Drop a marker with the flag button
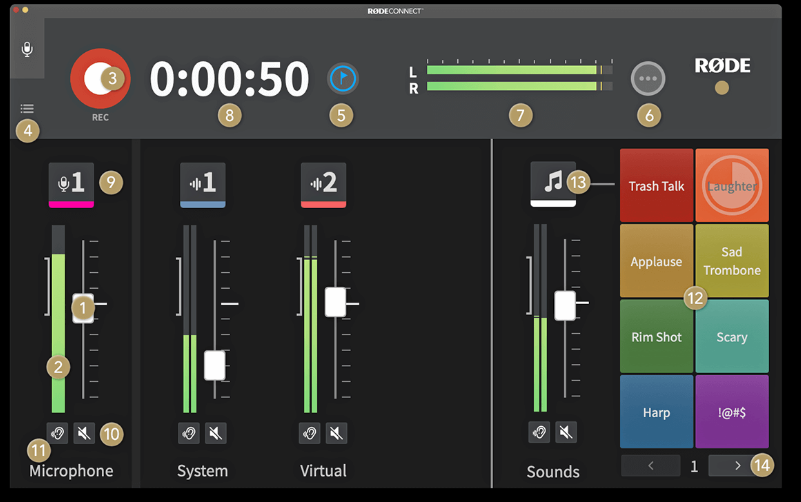 click(x=343, y=78)
